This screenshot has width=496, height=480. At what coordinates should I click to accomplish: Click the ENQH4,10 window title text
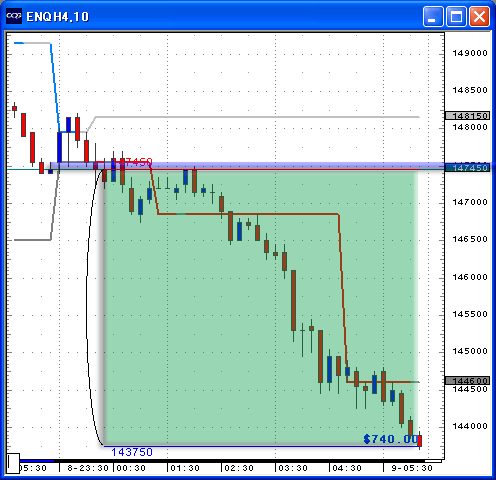pos(58,17)
